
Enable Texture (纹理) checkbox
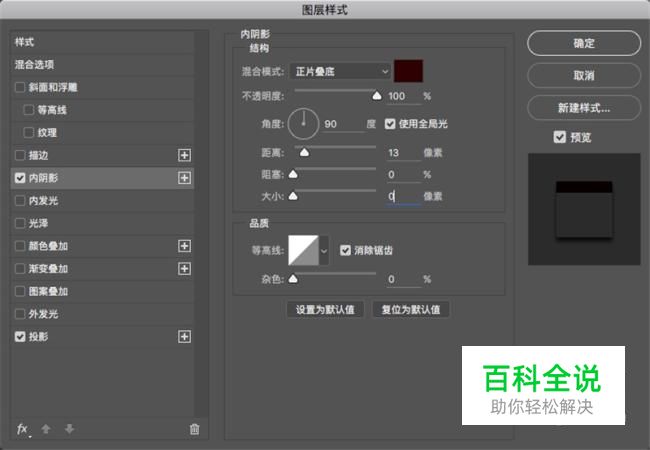coord(29,133)
